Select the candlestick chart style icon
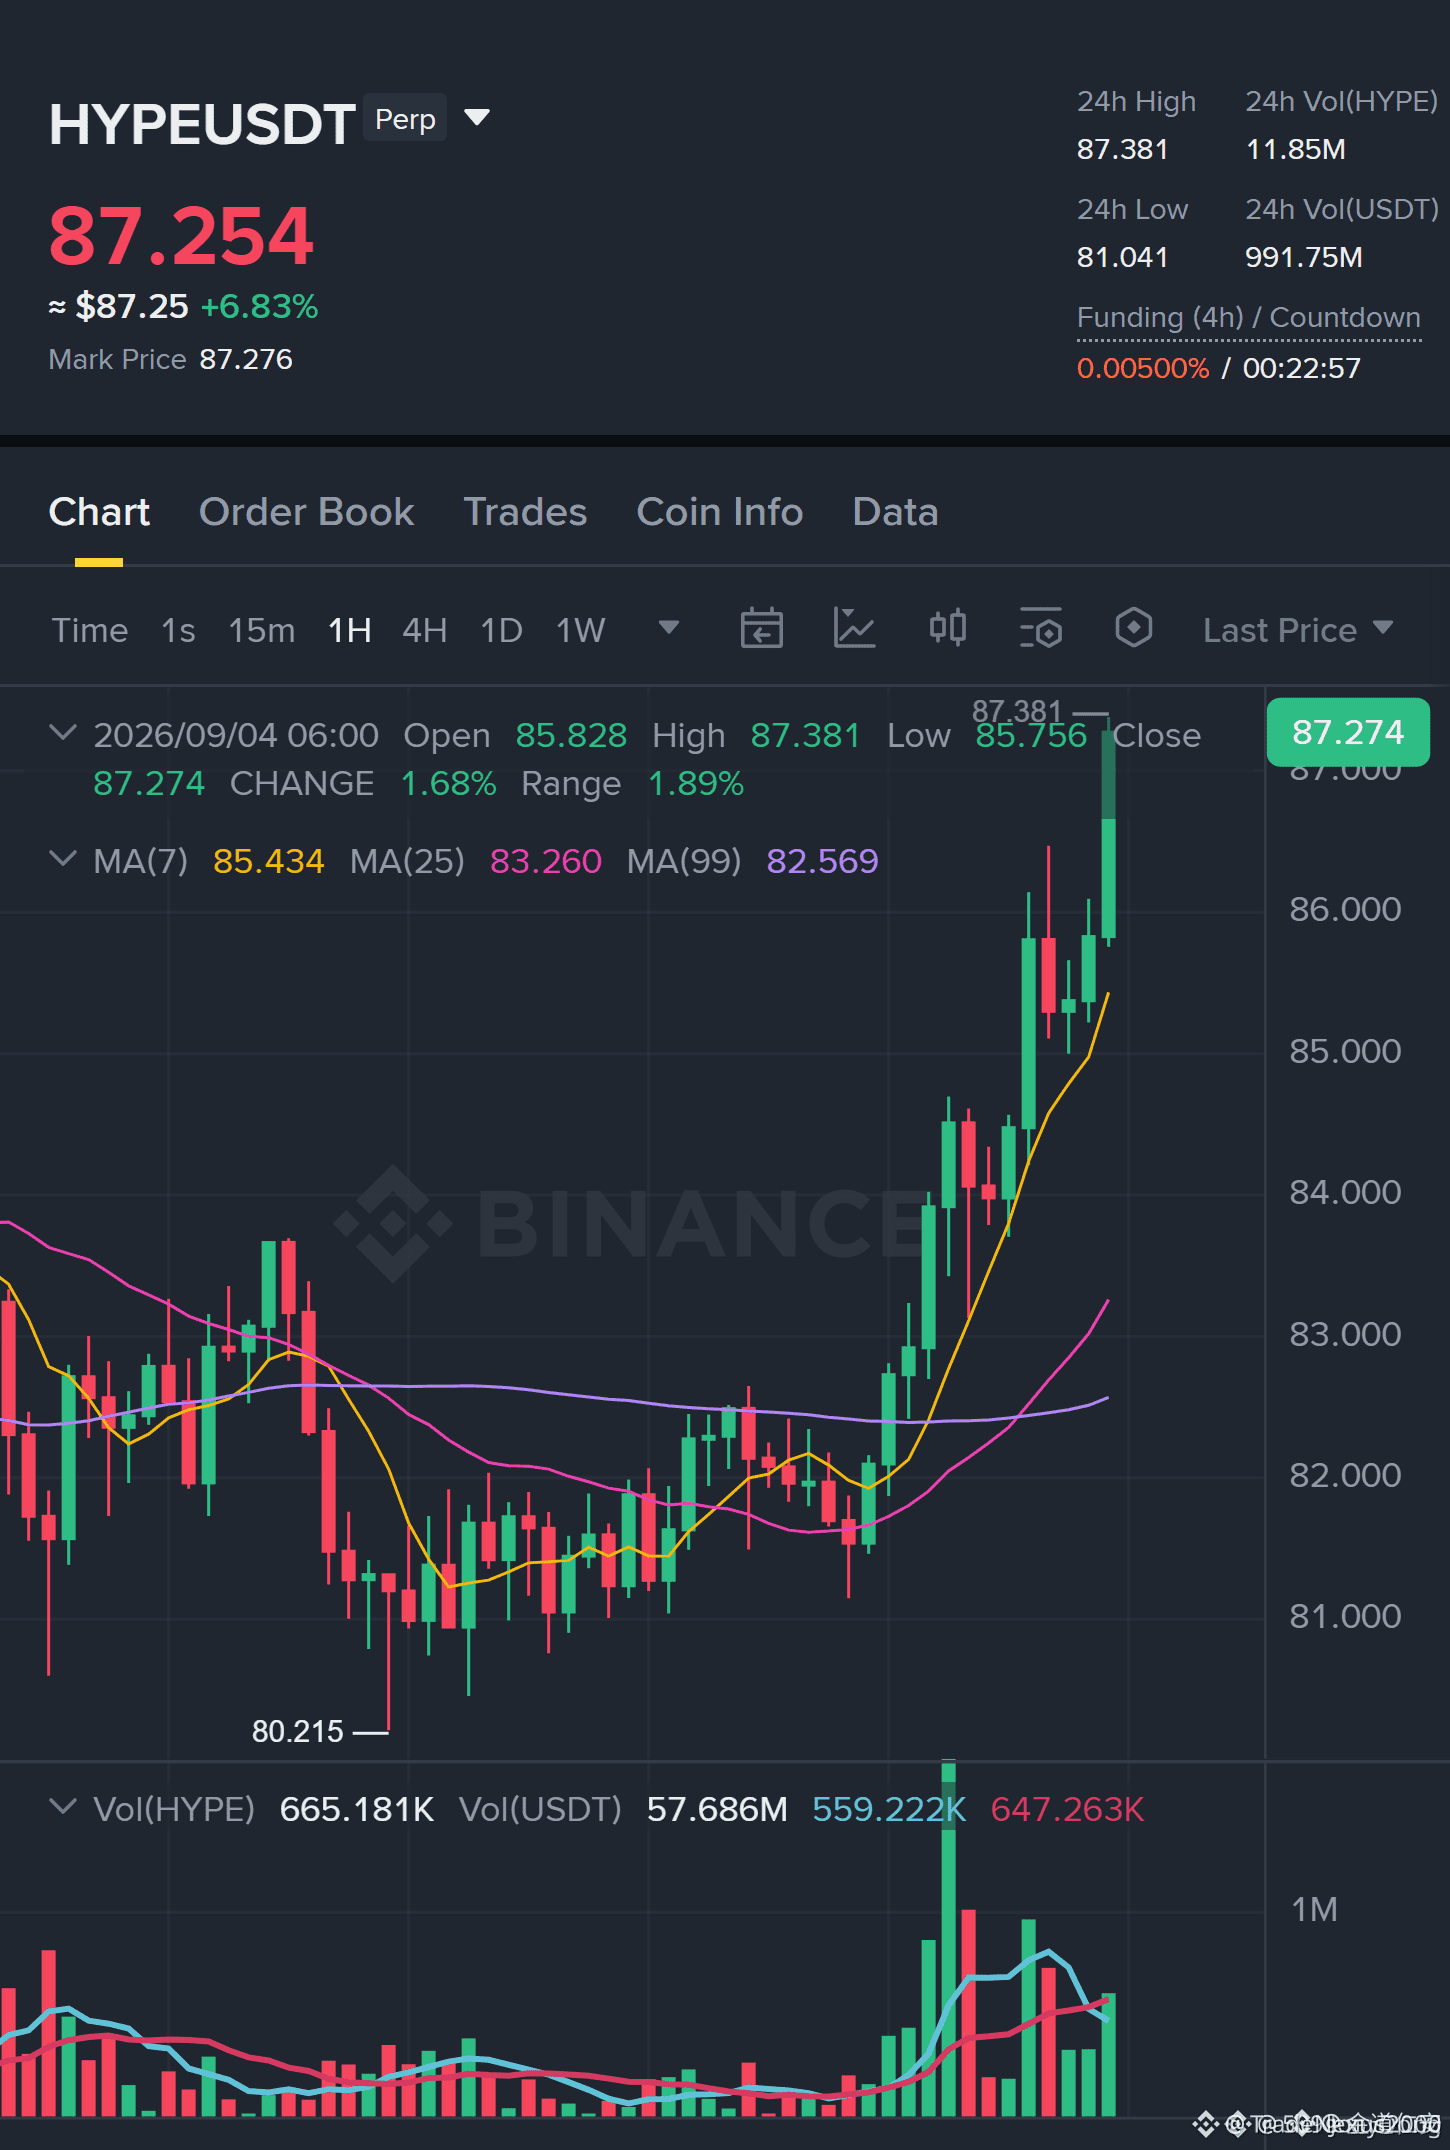The height and width of the screenshot is (2150, 1450). point(947,629)
